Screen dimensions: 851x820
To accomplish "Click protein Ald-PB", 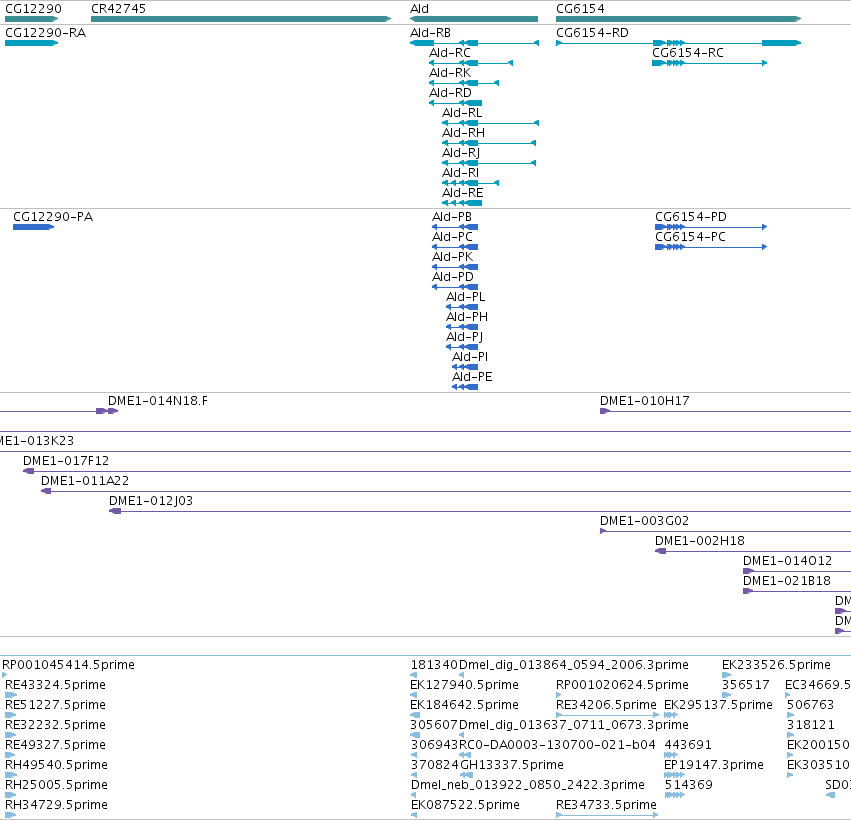I will tap(452, 217).
